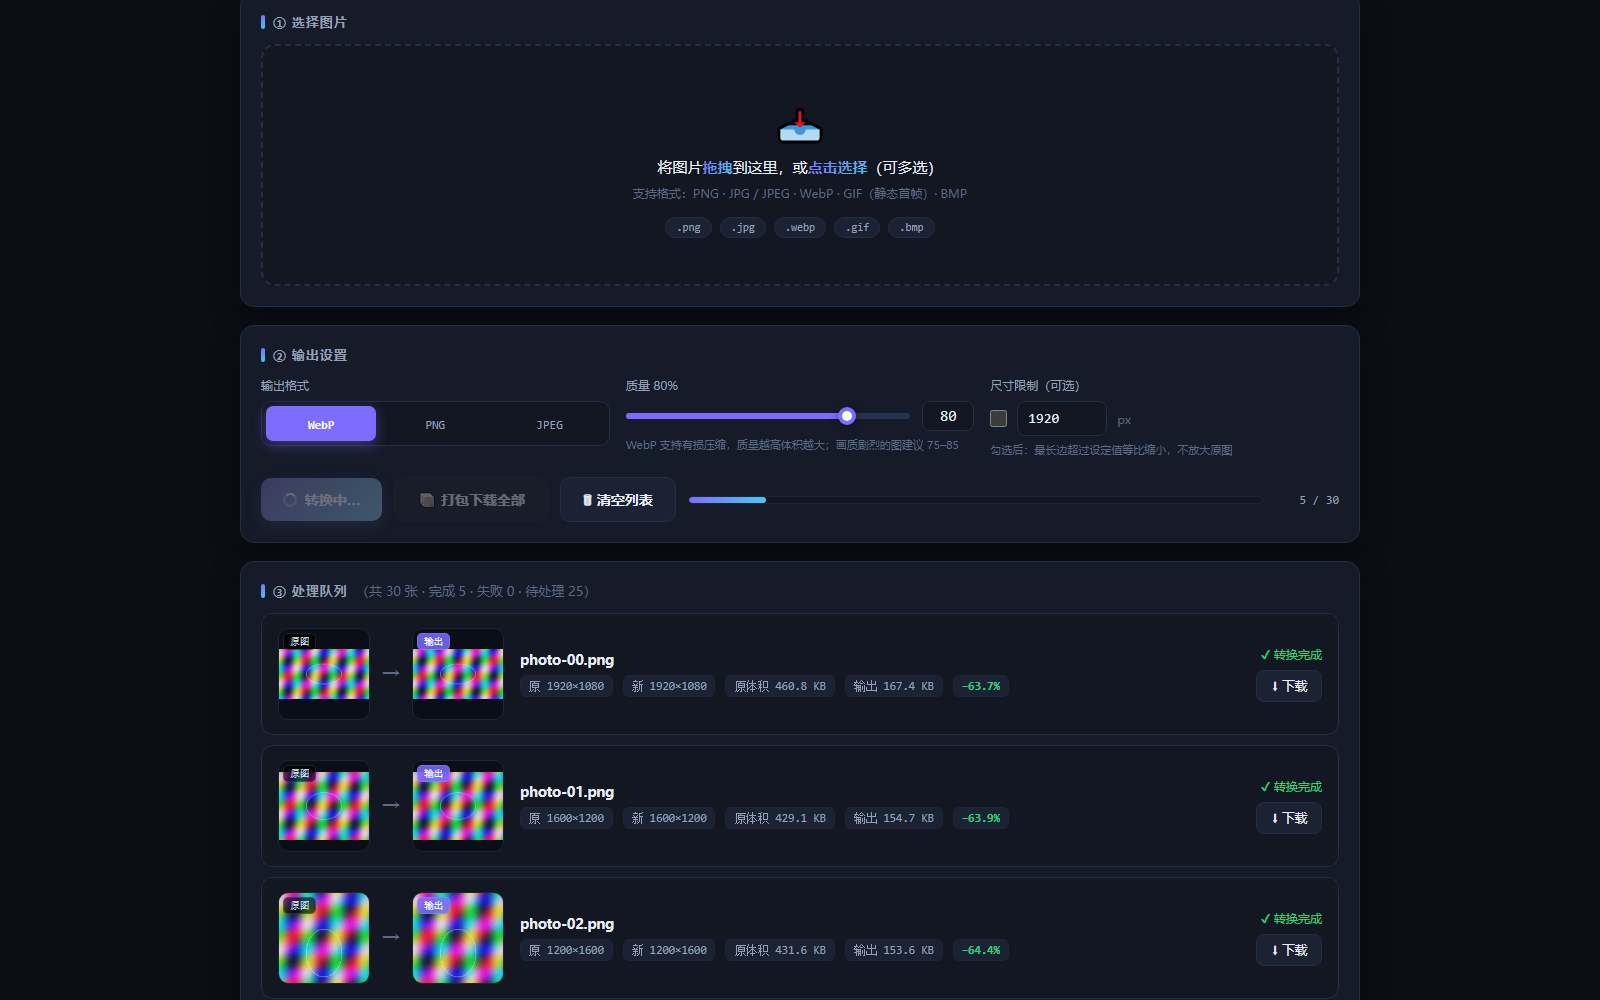Click the 转换中 converting button
Viewport: 1600px width, 1000px height.
[x=321, y=499]
